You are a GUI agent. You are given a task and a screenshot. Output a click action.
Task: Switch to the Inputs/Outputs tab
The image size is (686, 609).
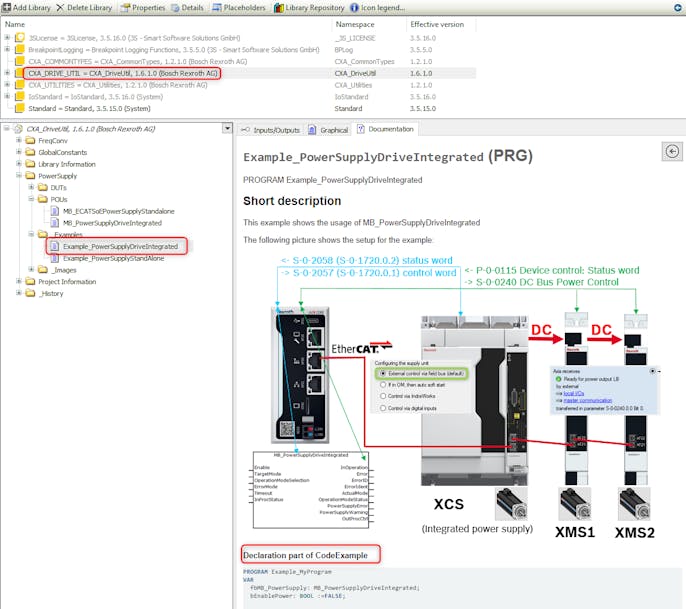(x=270, y=130)
